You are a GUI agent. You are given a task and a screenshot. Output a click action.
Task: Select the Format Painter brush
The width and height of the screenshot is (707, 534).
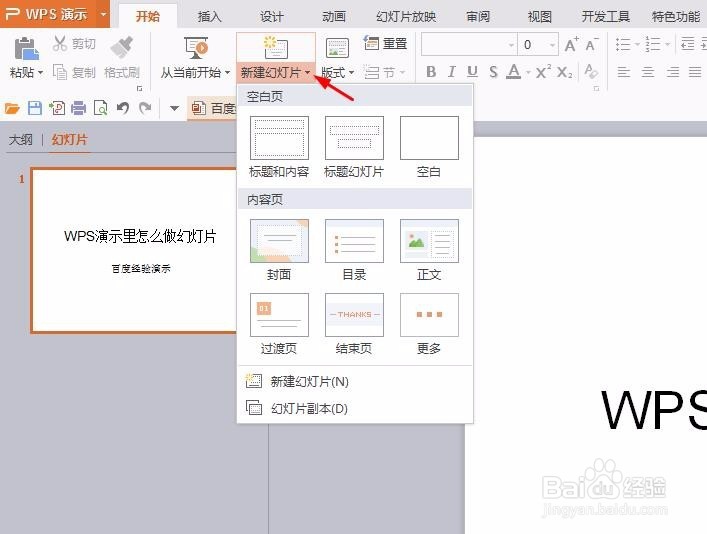coord(121,47)
